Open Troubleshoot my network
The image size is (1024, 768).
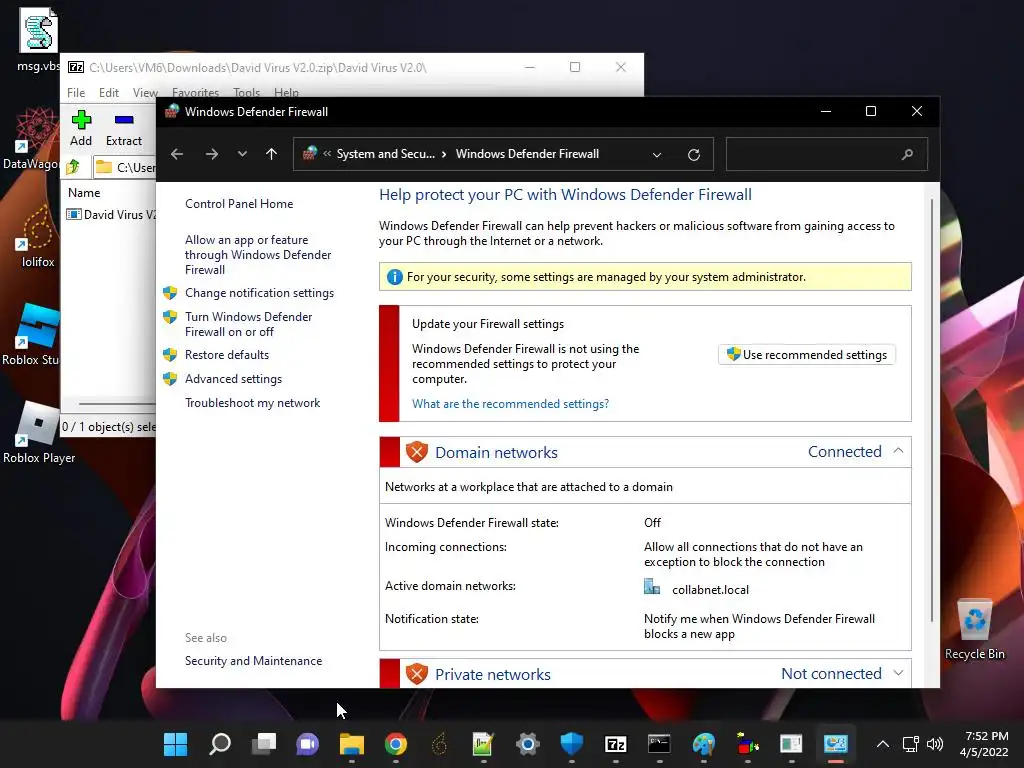pyautogui.click(x=252, y=403)
